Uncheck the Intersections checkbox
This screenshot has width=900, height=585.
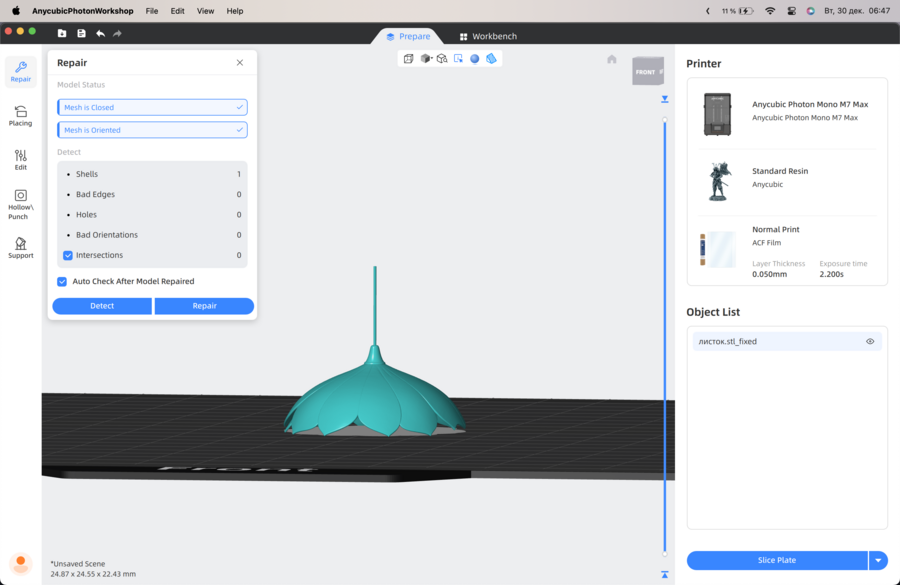pyautogui.click(x=68, y=255)
